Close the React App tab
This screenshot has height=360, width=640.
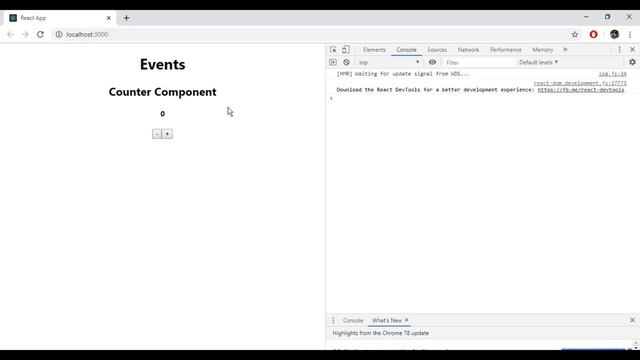[109, 18]
